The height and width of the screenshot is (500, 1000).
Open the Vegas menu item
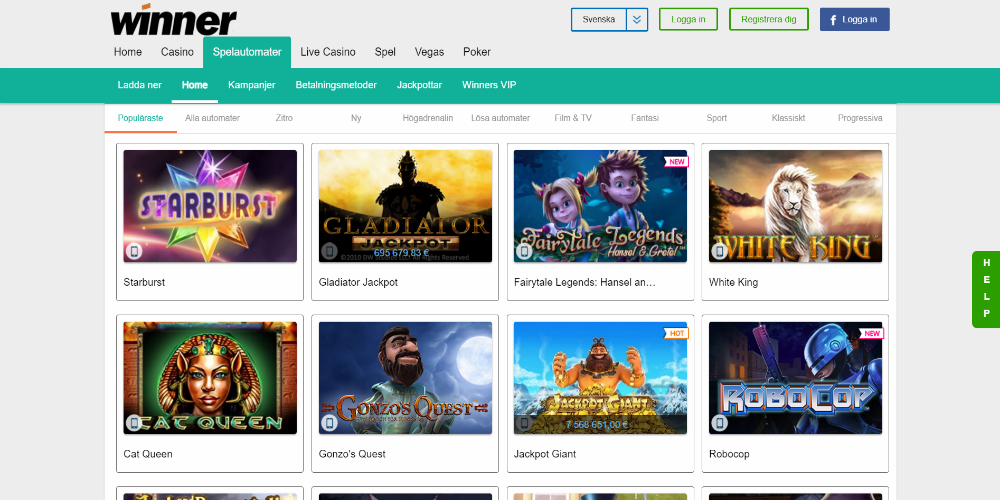429,52
